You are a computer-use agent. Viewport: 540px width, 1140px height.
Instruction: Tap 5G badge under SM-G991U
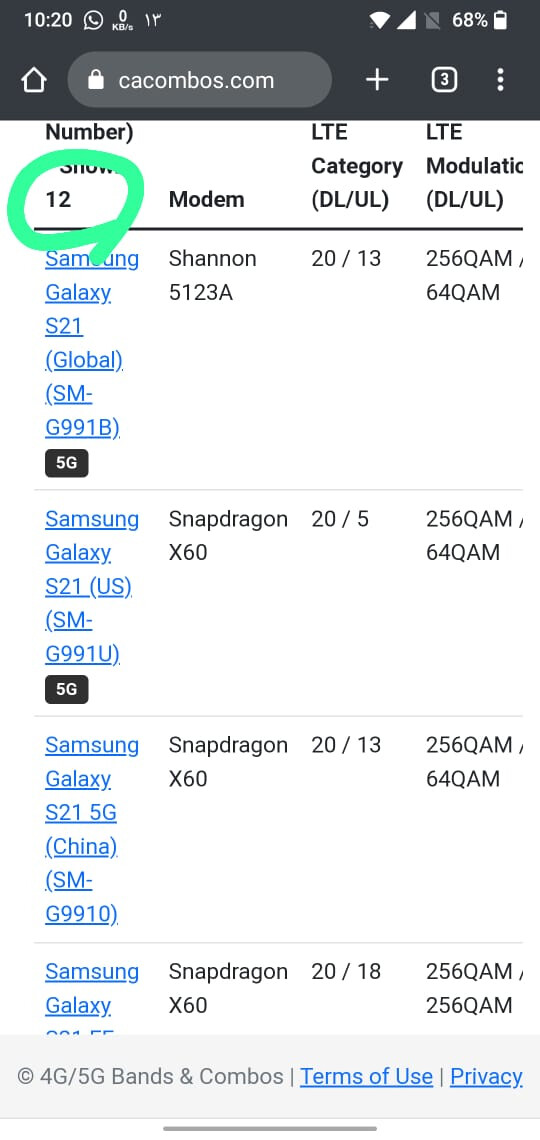point(67,689)
